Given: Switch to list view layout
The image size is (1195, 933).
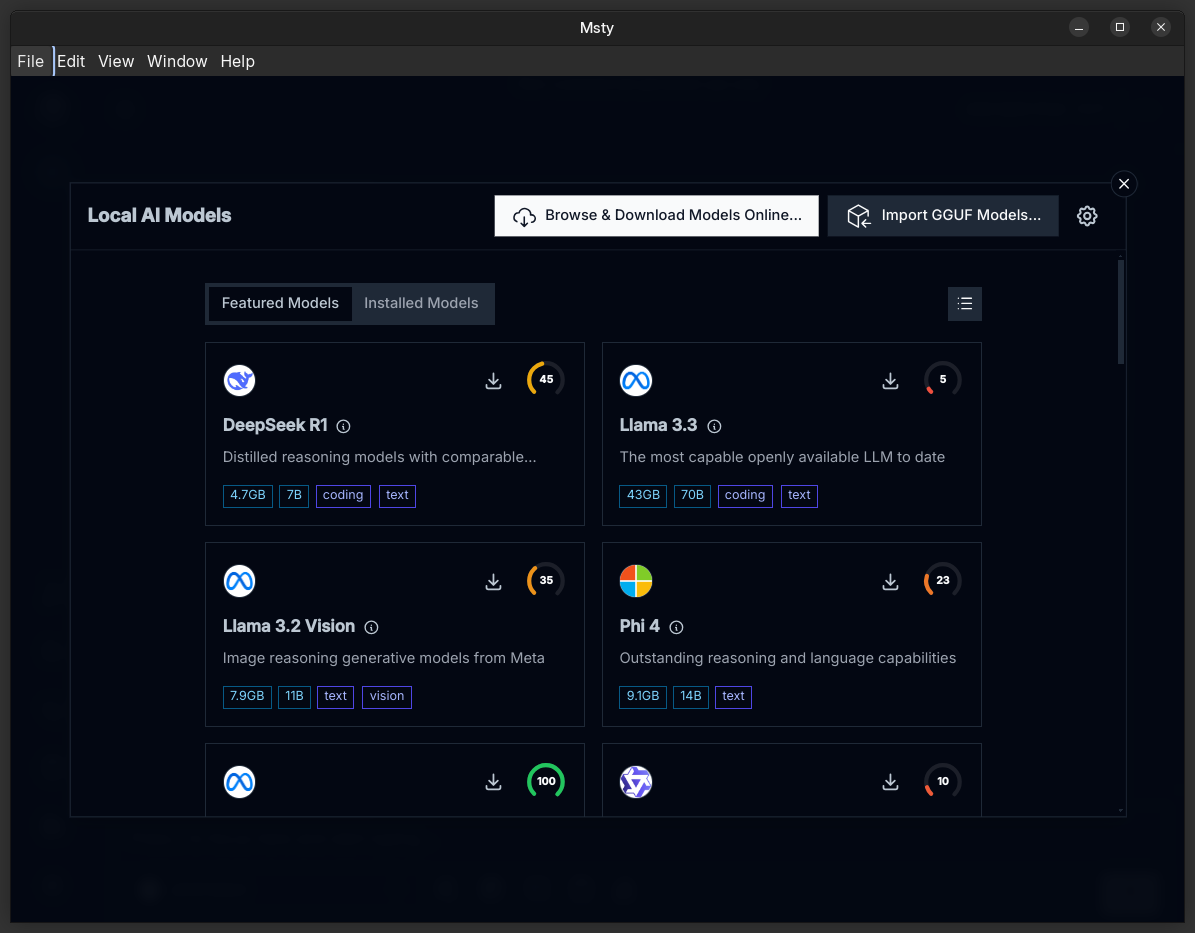Looking at the screenshot, I should (x=964, y=304).
